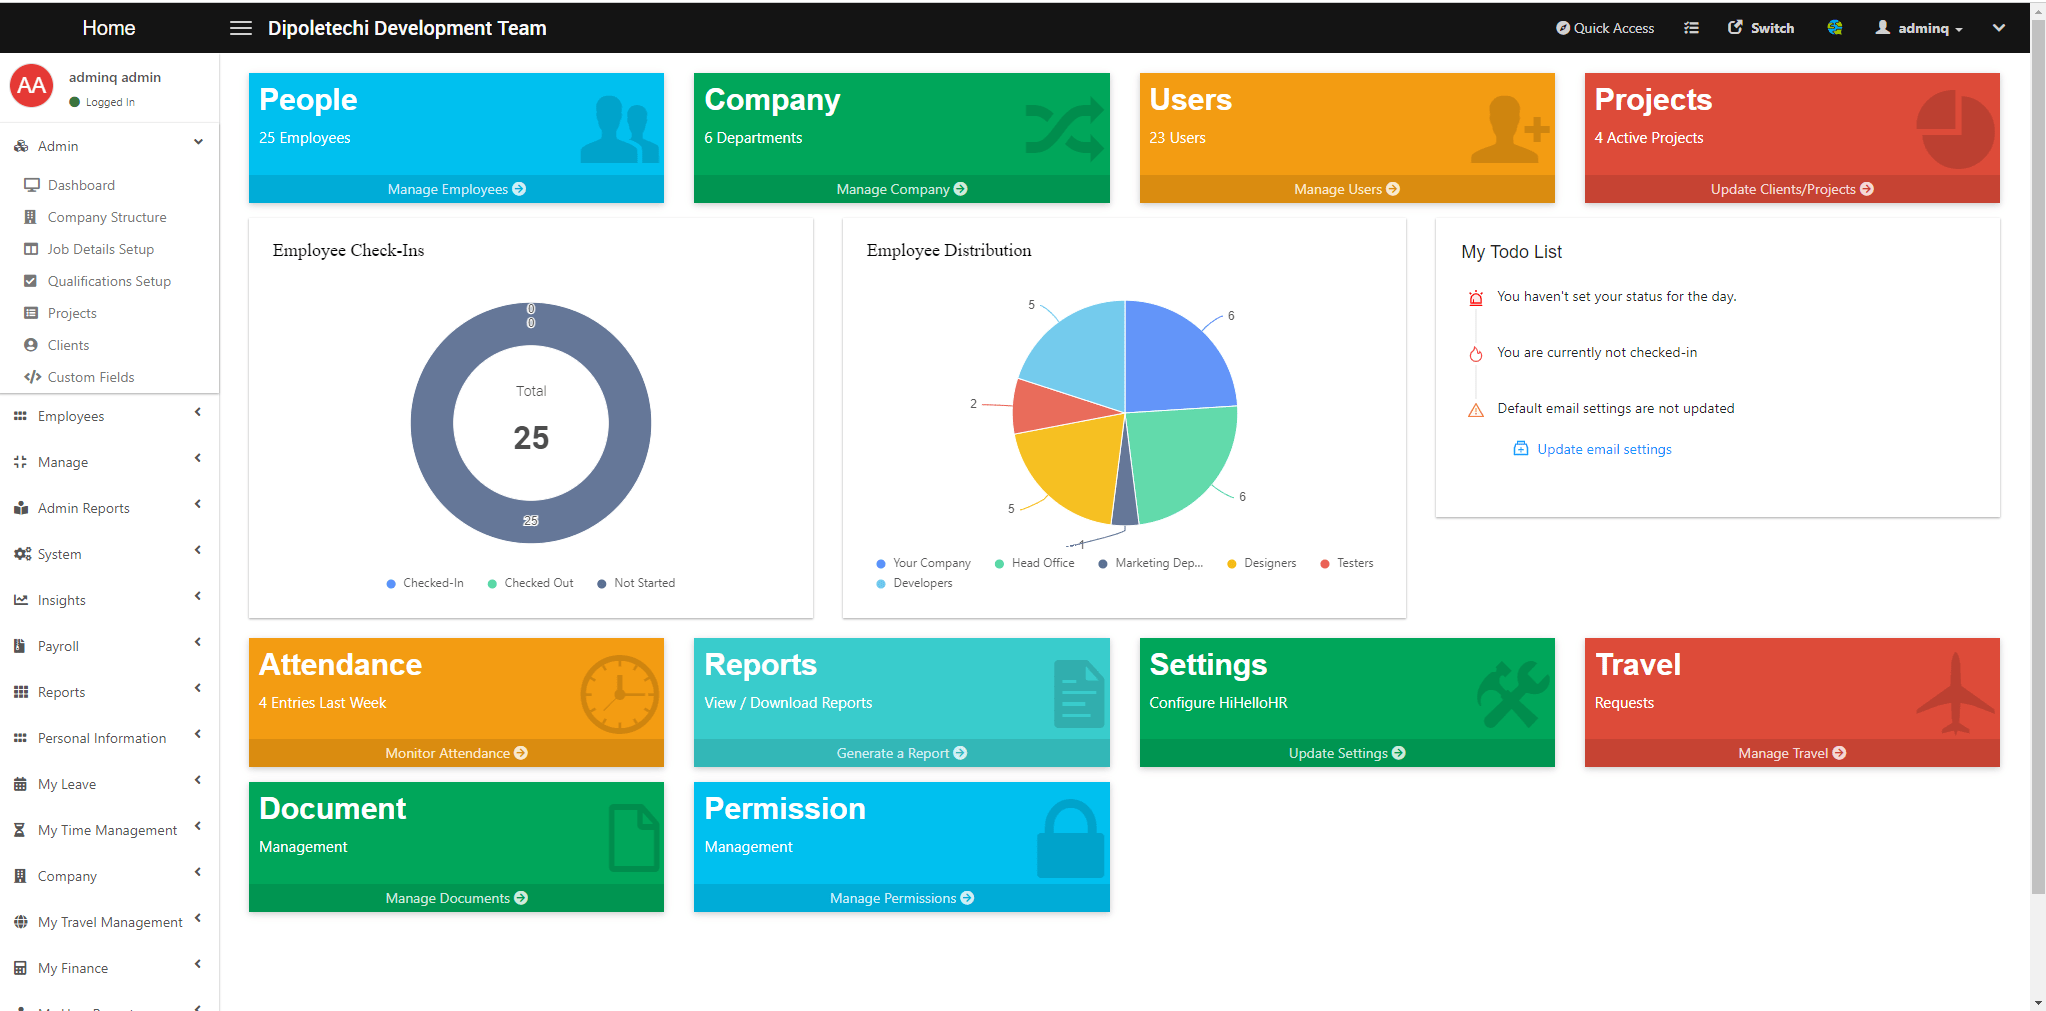Click the flame icon next to not checked-in
The height and width of the screenshot is (1011, 2046).
(1475, 354)
